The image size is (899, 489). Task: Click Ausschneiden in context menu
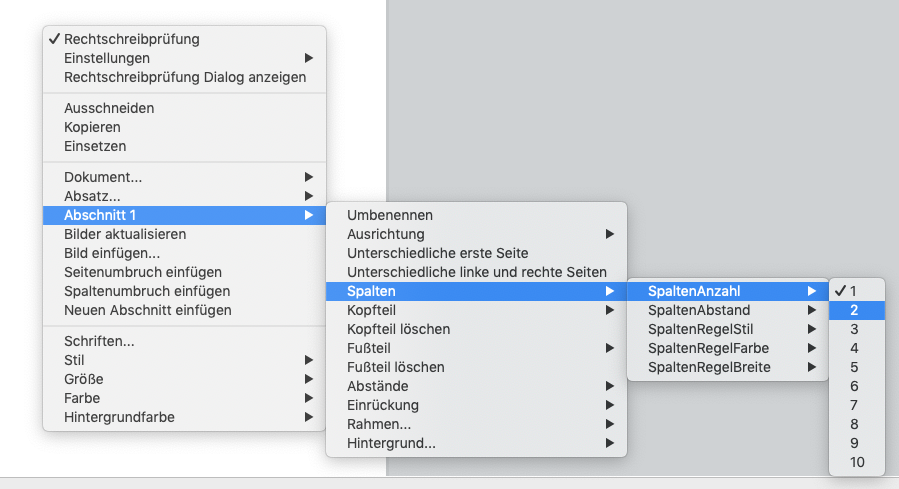point(109,108)
